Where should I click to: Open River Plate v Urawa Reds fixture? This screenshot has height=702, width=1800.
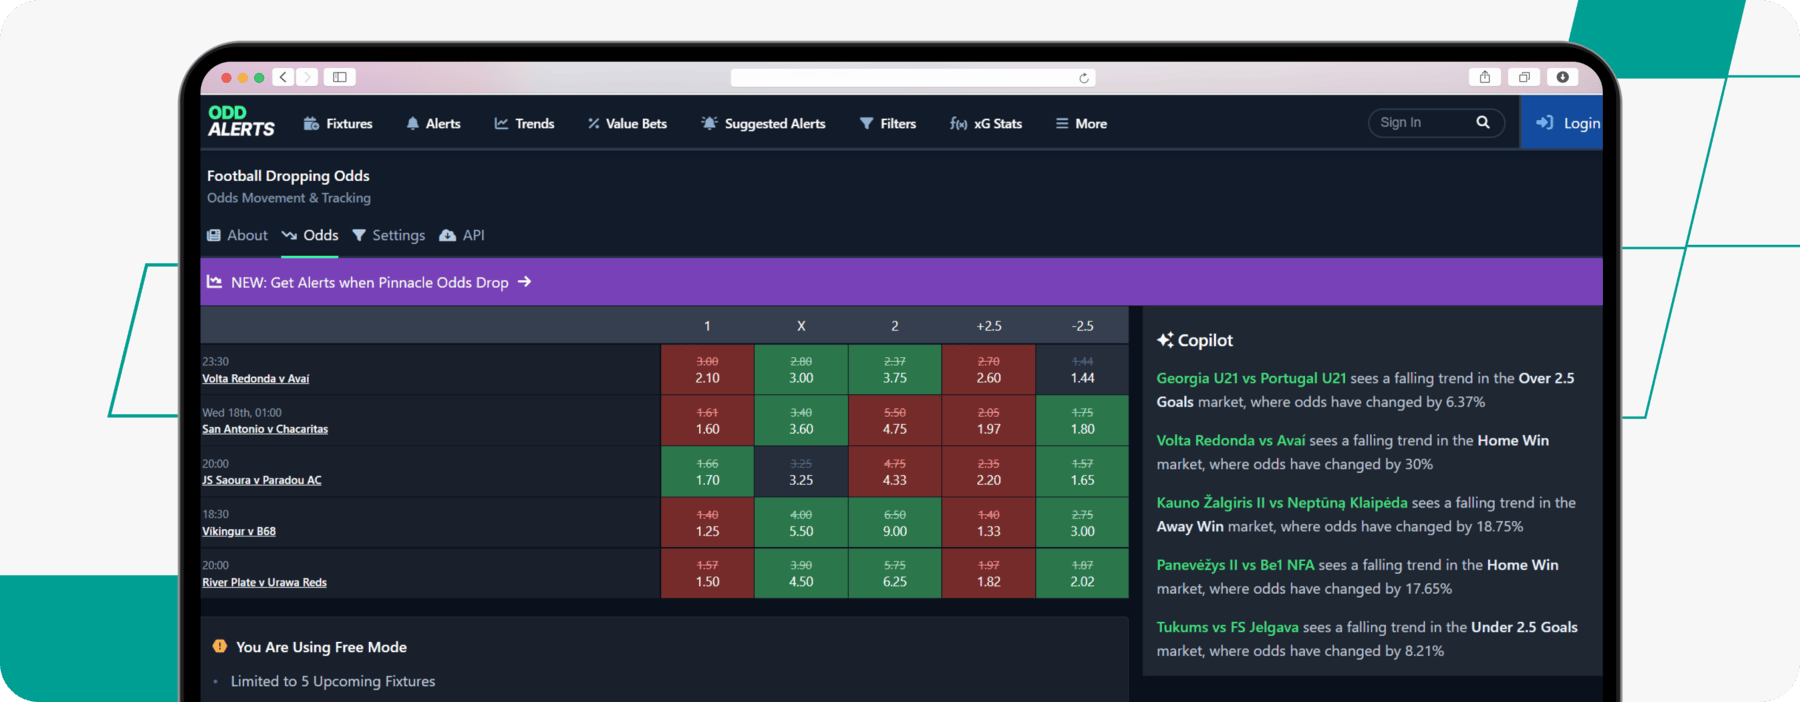264,582
